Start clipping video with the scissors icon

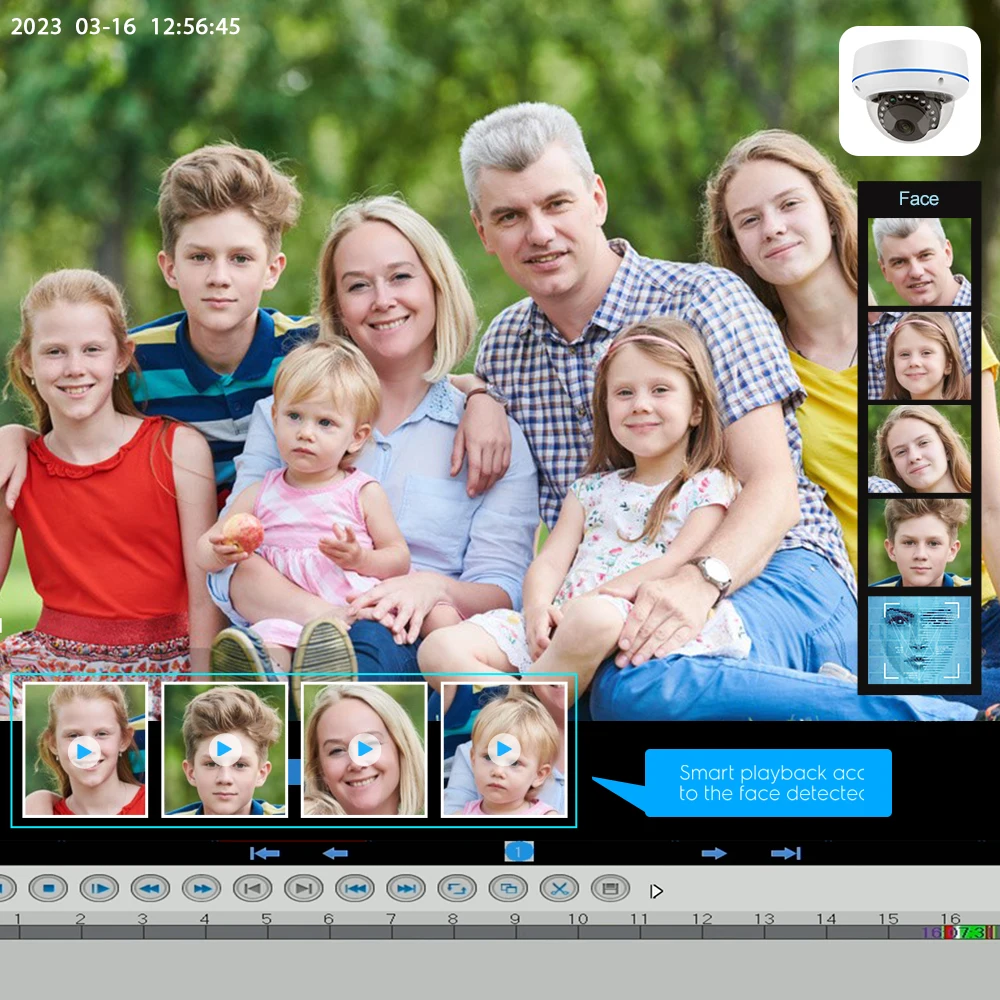559,888
